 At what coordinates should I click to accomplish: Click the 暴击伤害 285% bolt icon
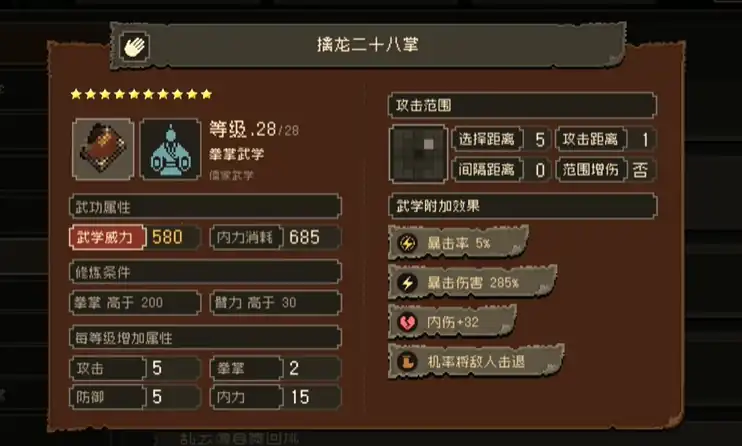pyautogui.click(x=407, y=283)
